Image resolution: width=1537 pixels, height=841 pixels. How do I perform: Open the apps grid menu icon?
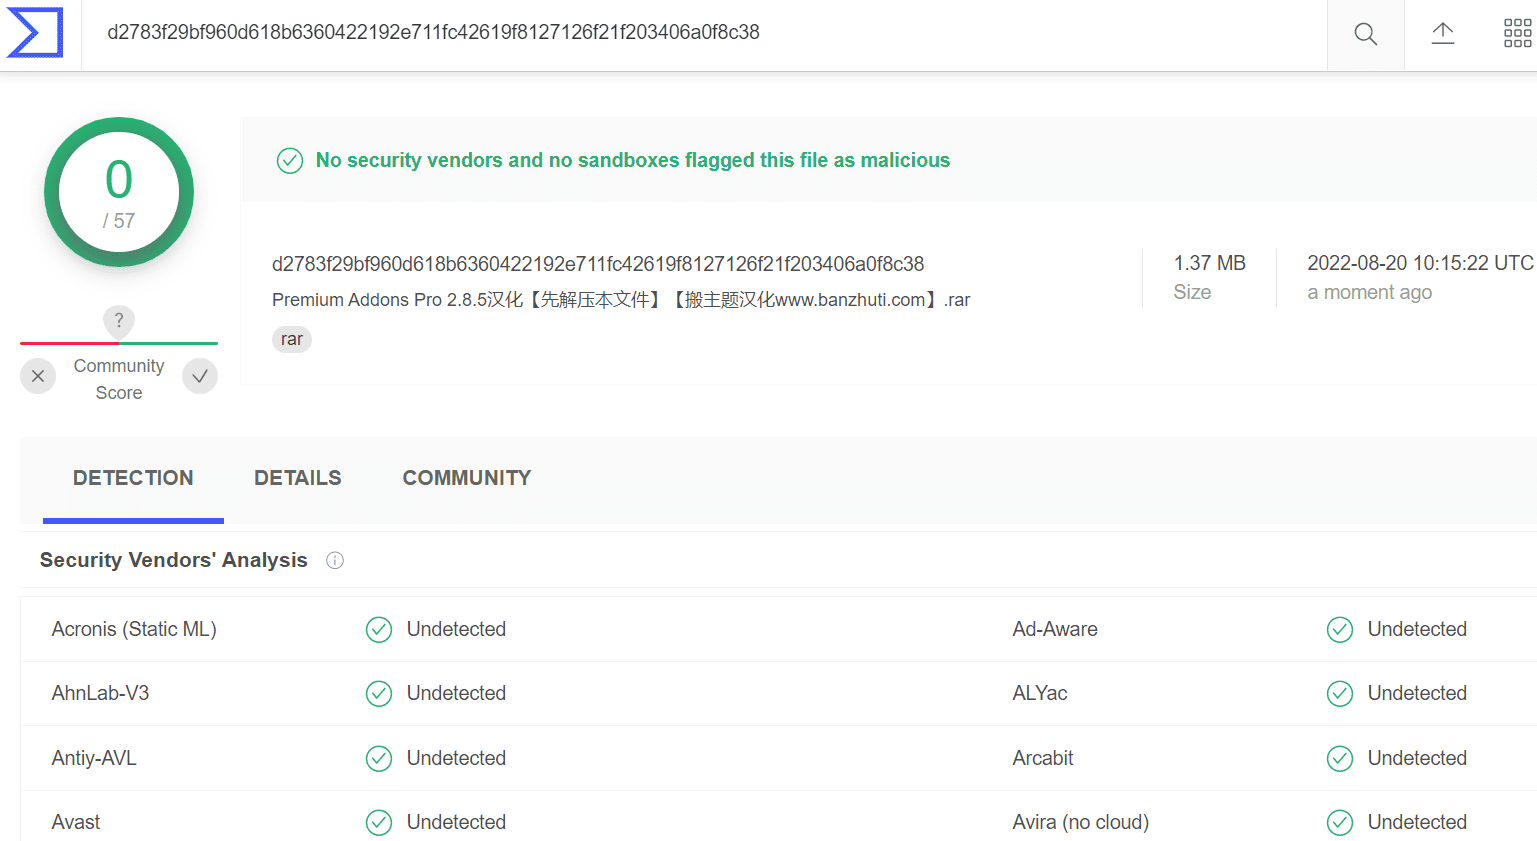tap(1517, 33)
